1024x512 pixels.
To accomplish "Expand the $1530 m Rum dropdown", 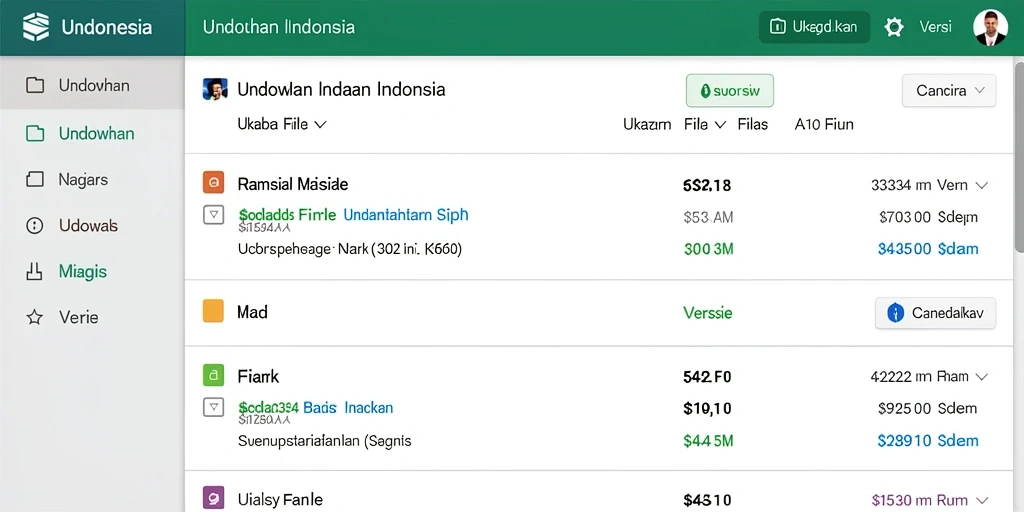I will (x=929, y=501).
